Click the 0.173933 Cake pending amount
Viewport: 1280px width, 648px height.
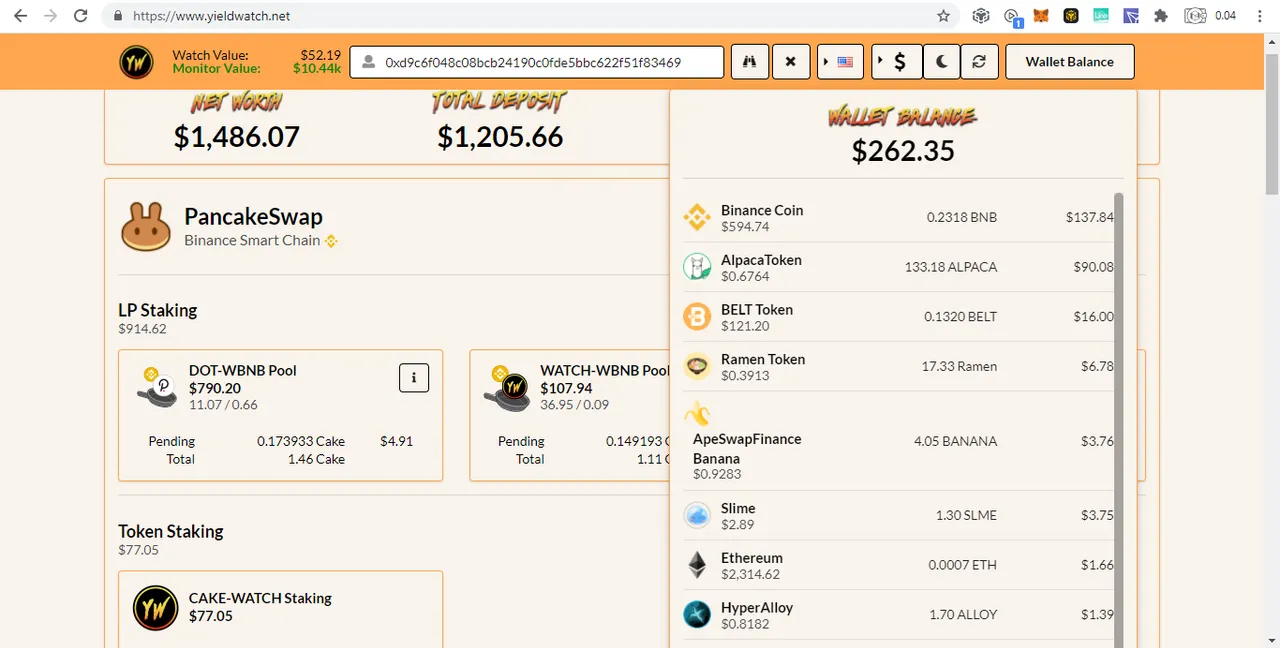[301, 441]
